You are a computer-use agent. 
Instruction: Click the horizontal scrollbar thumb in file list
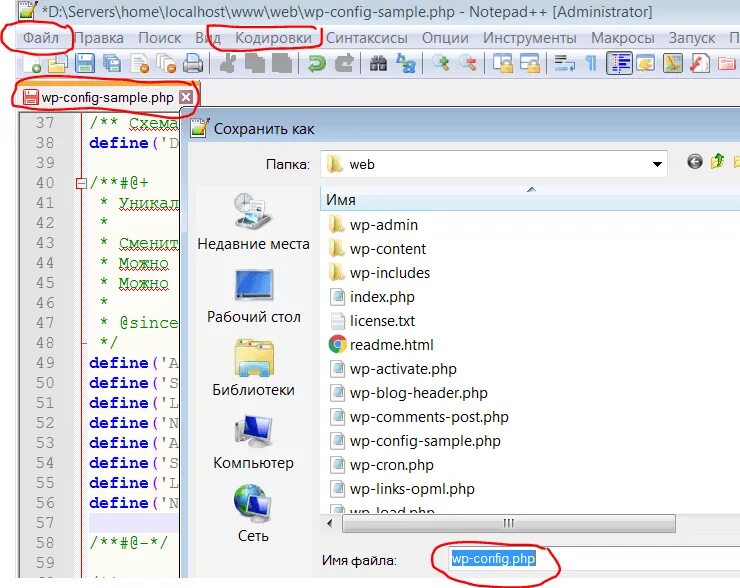(x=509, y=523)
